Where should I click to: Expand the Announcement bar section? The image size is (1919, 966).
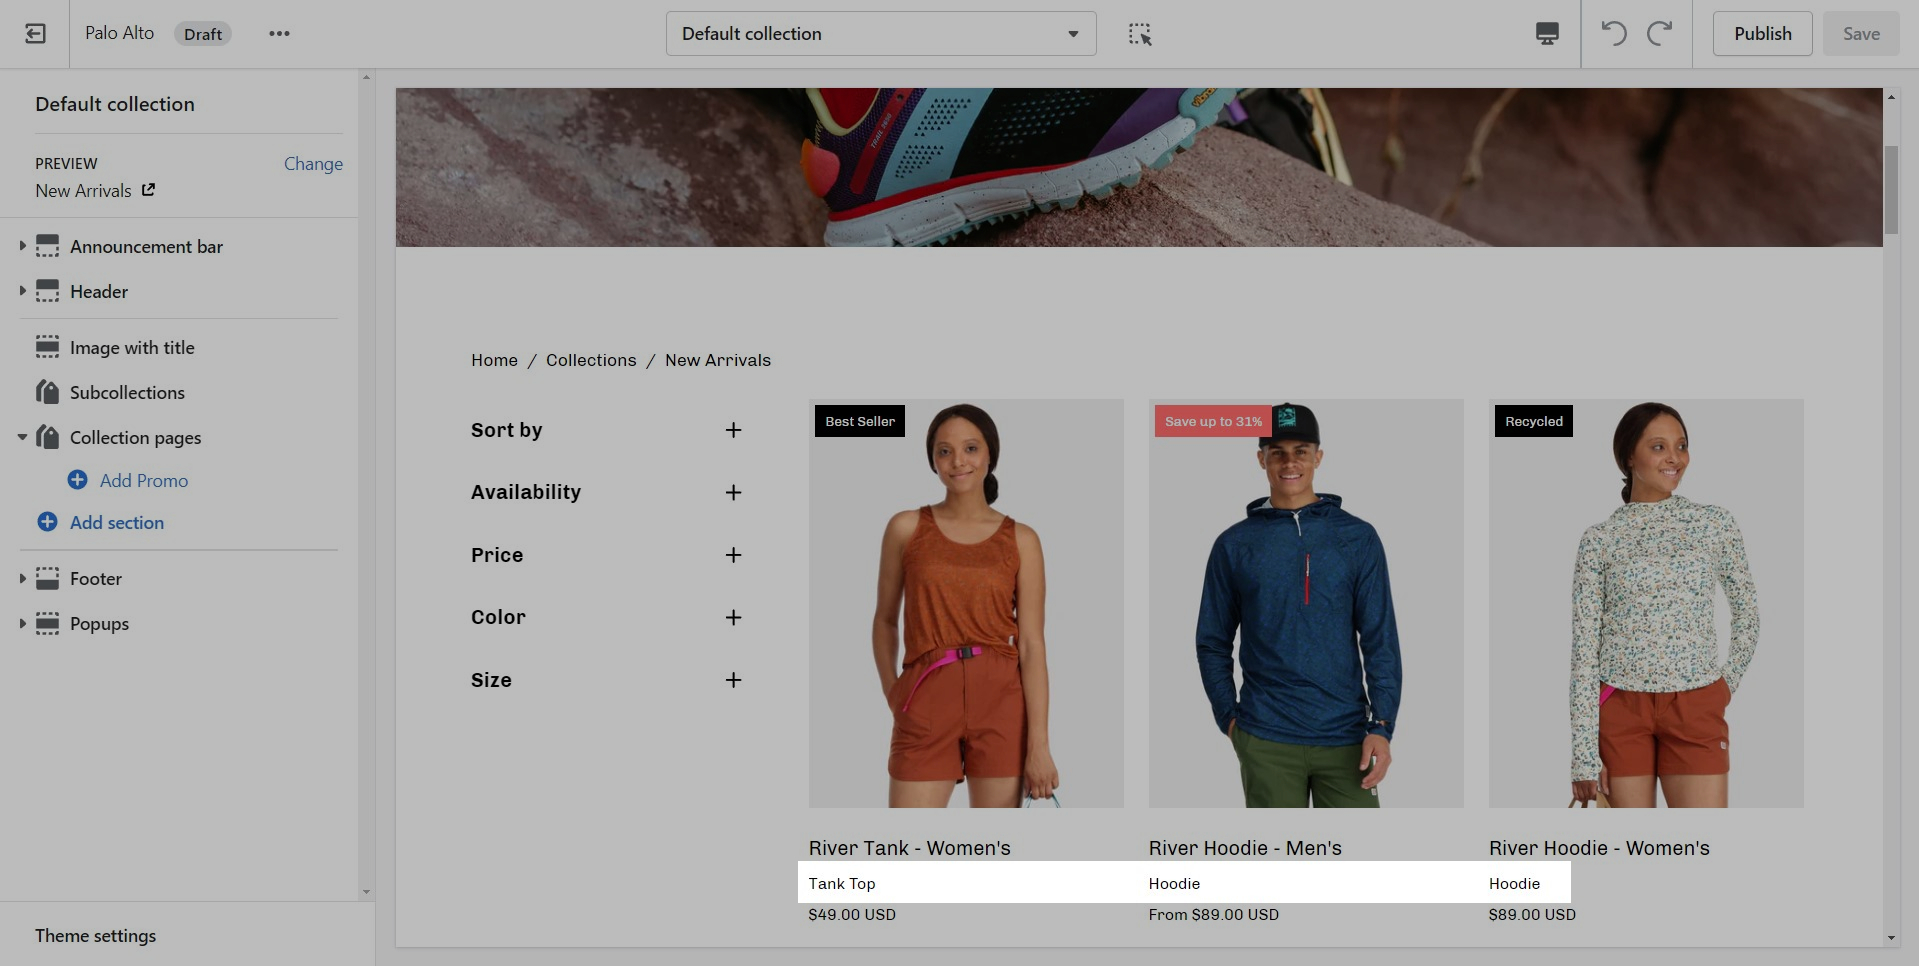pos(22,246)
